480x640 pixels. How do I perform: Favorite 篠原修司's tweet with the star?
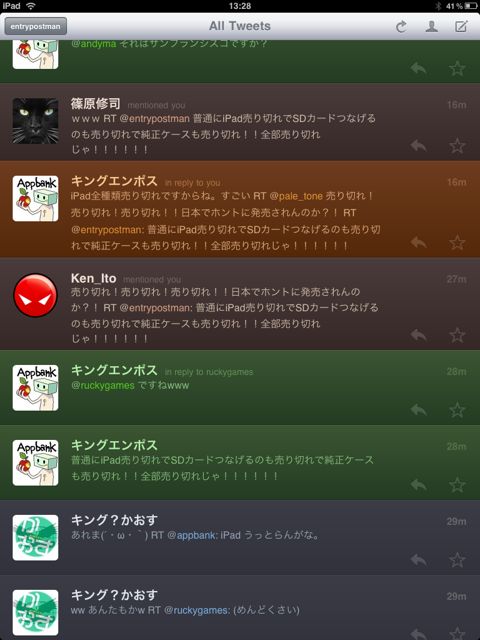click(457, 145)
